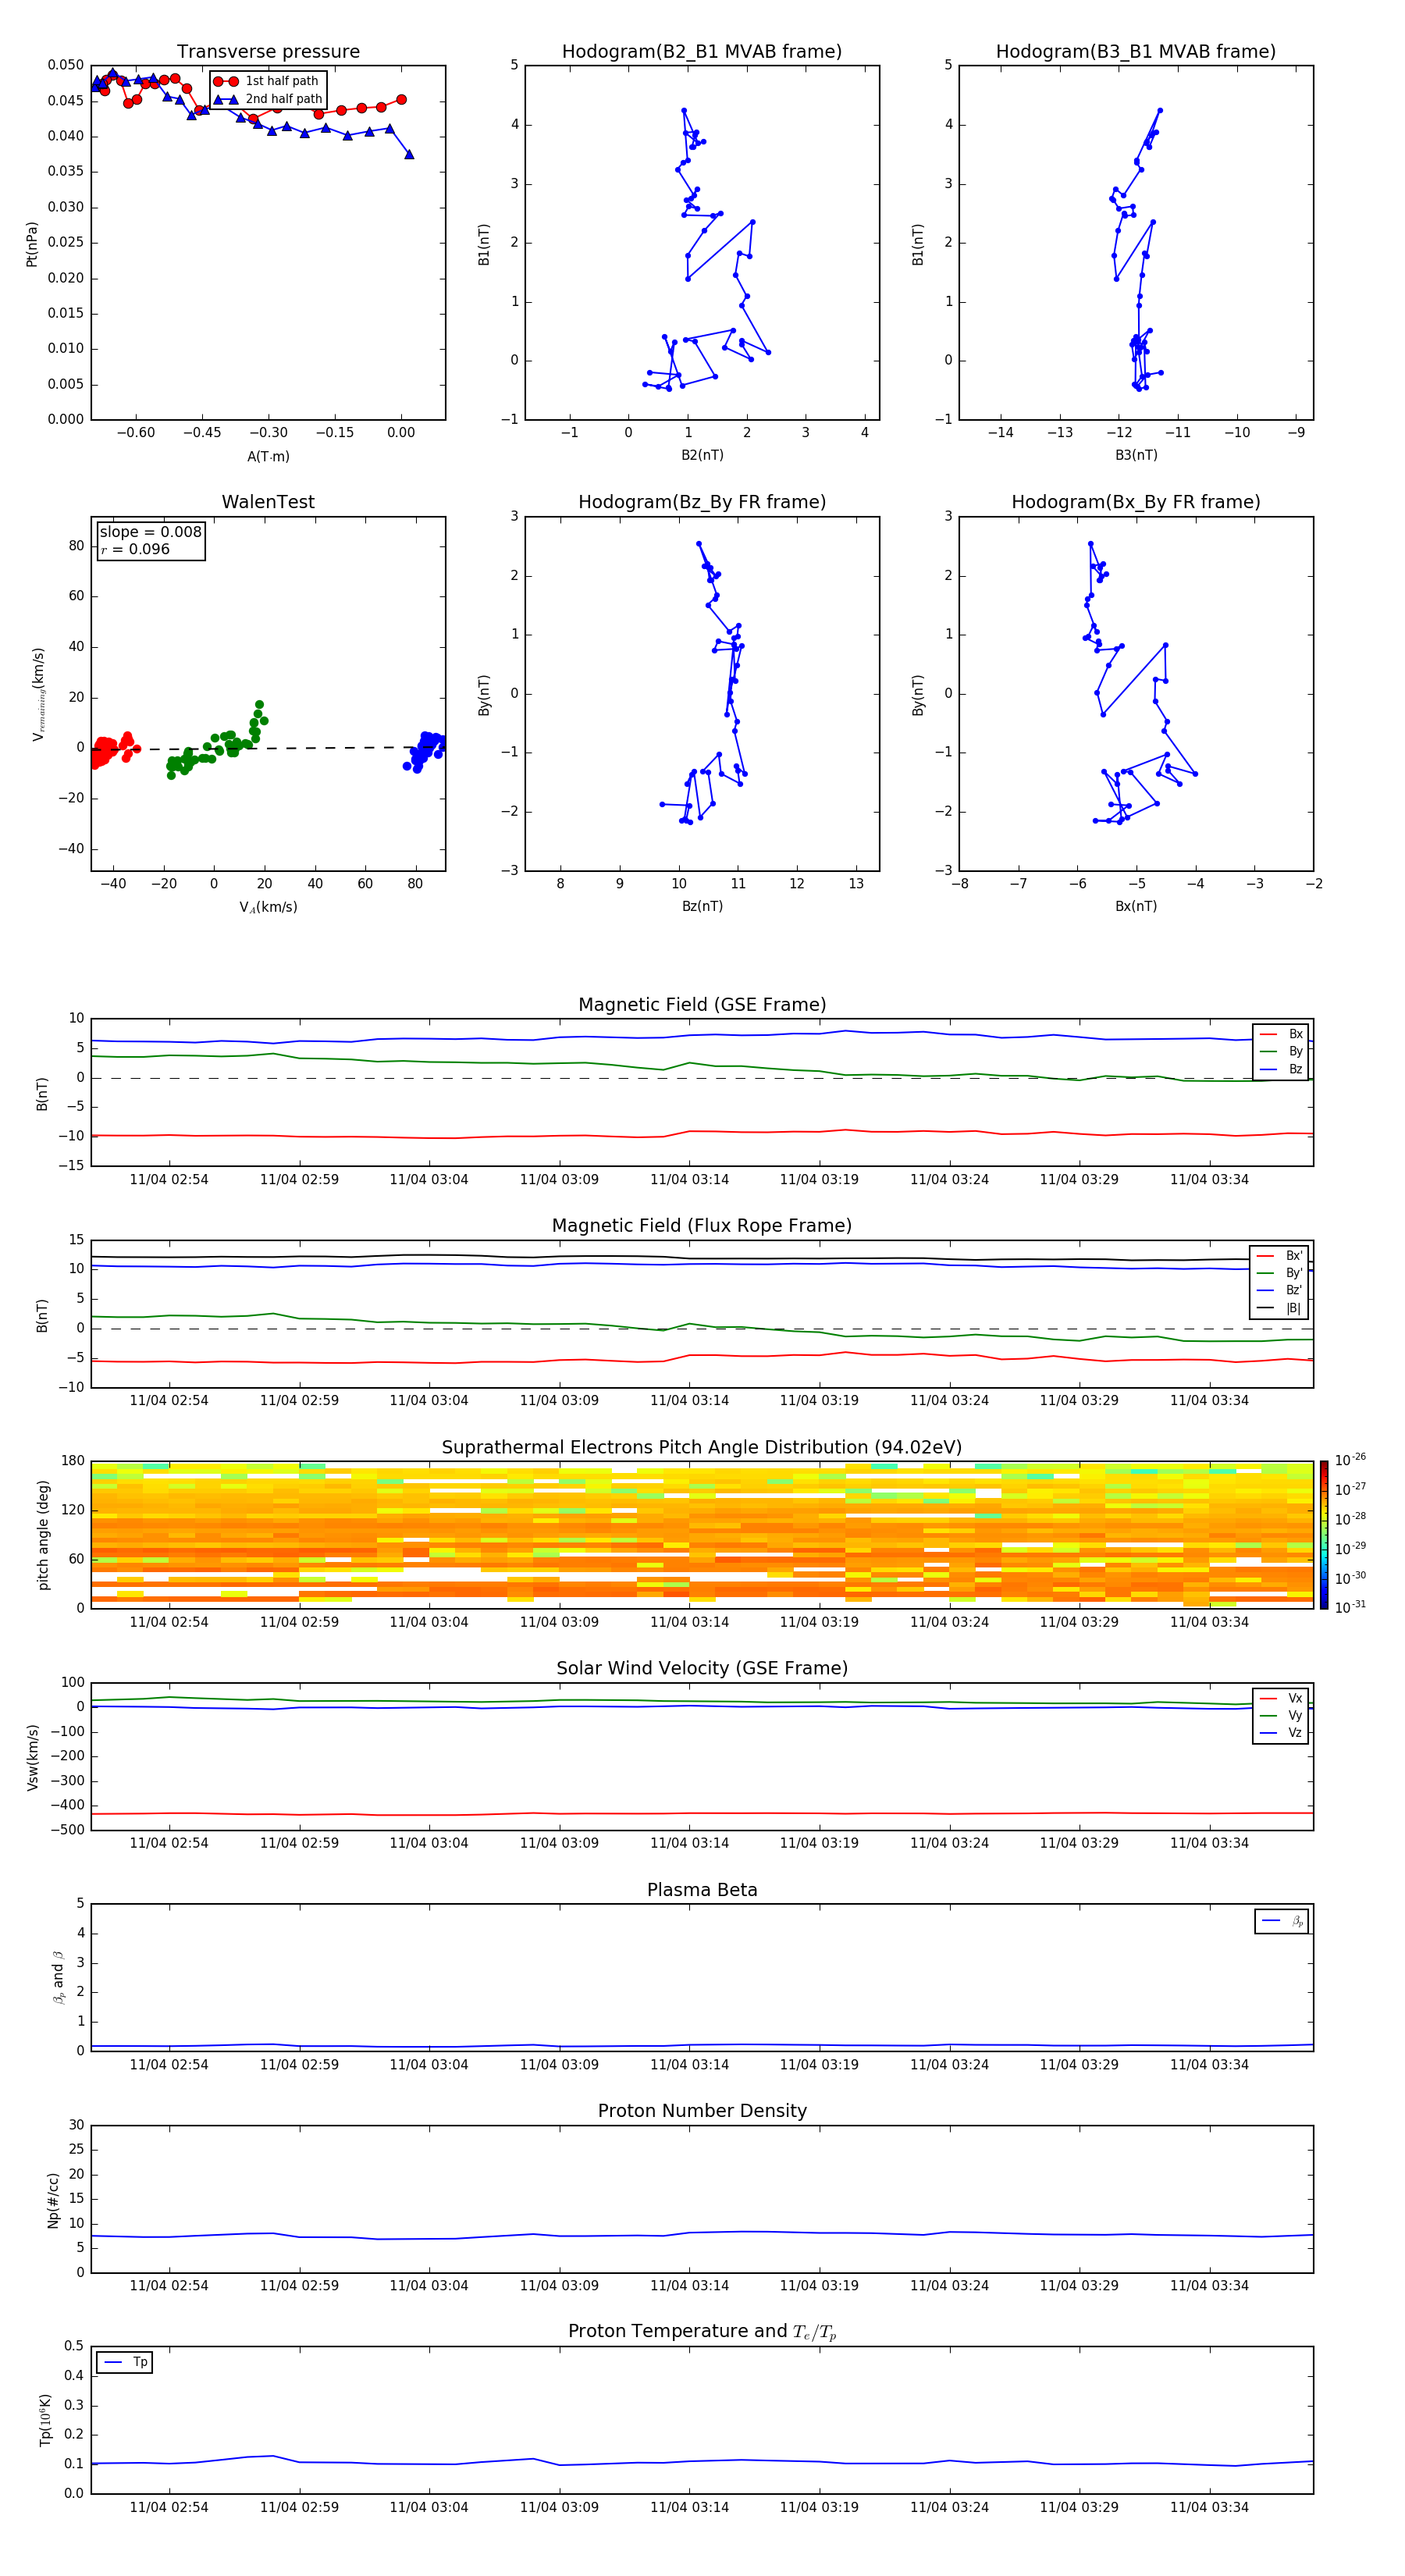The image size is (1405, 2576).
Task: Click the '11/04 03:14' tick on Plasma Beta panel
Action: 689,2064
